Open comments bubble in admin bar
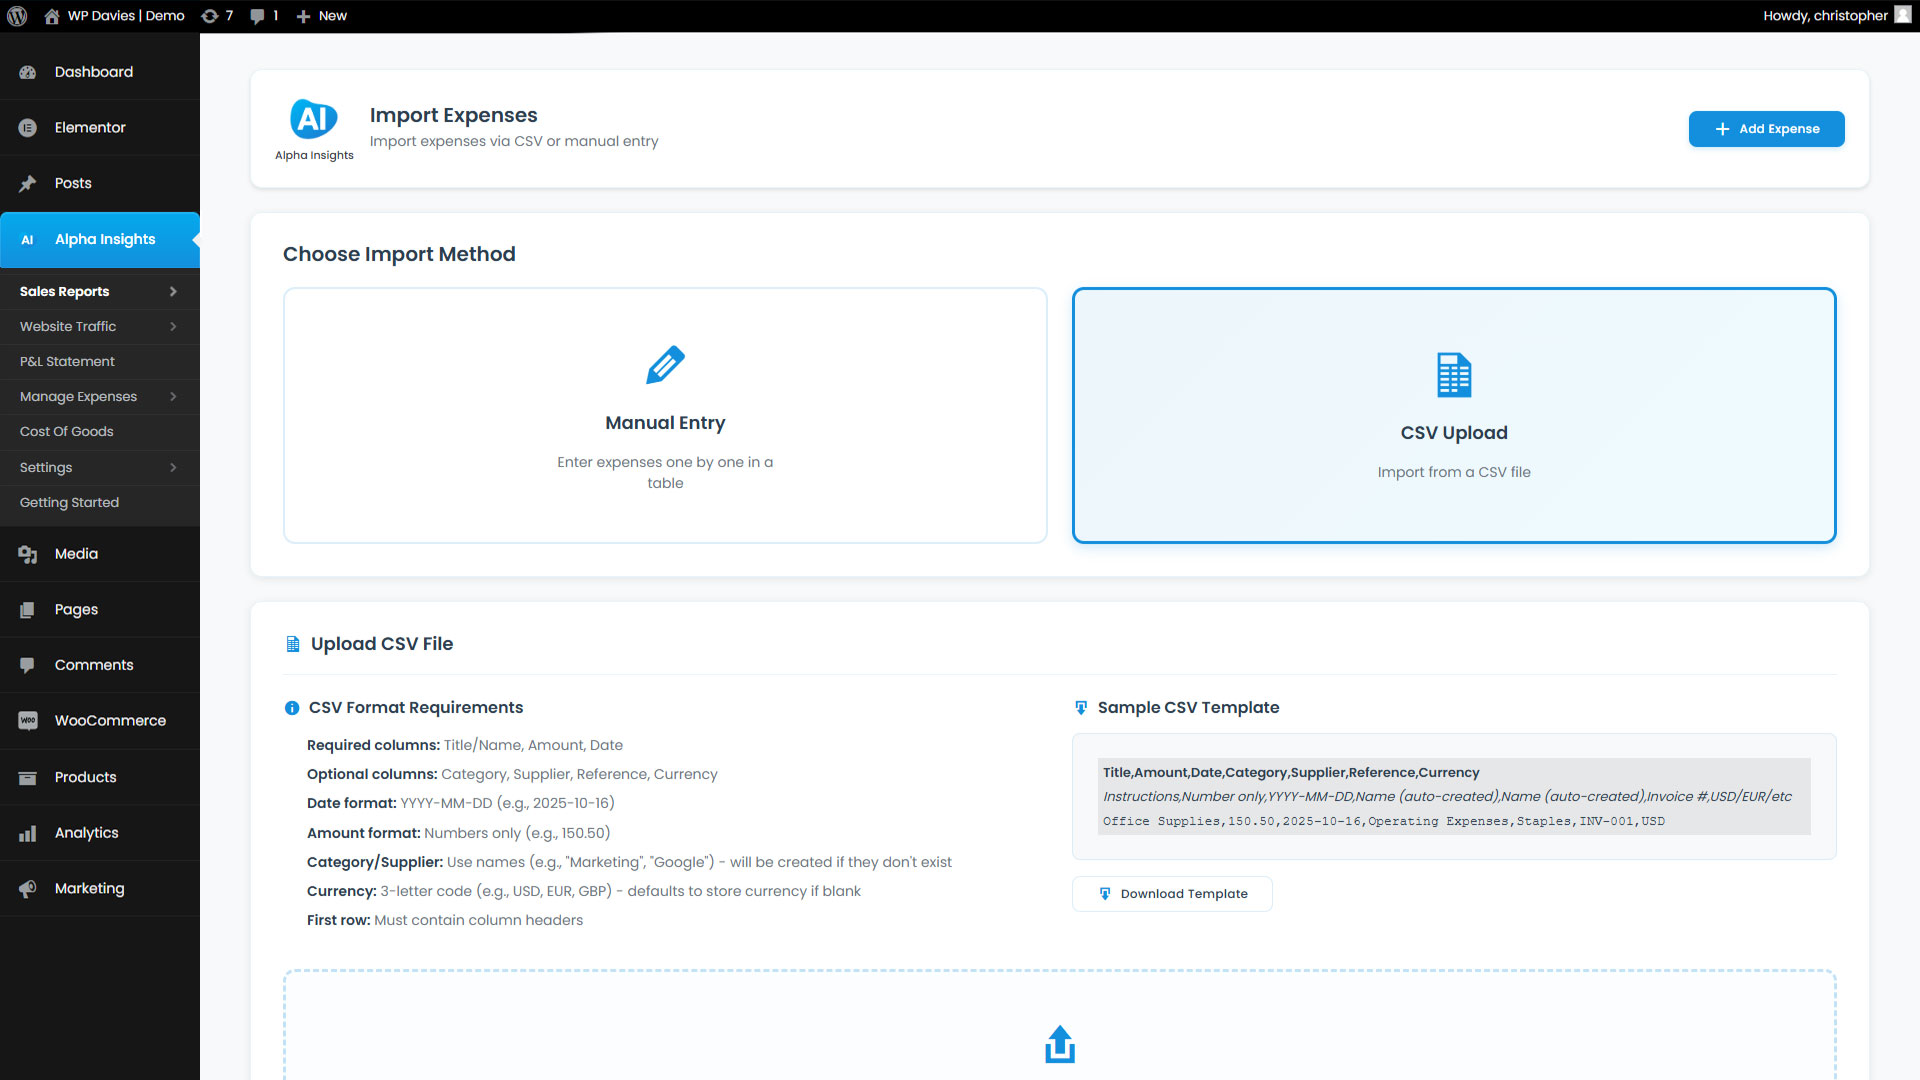 coord(258,16)
